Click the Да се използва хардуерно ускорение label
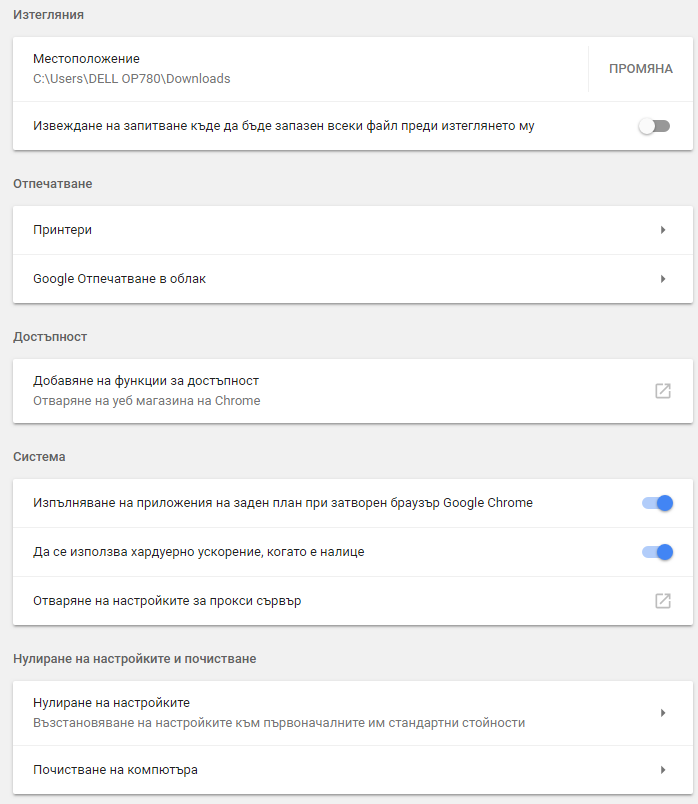The height and width of the screenshot is (804, 698). [x=198, y=552]
